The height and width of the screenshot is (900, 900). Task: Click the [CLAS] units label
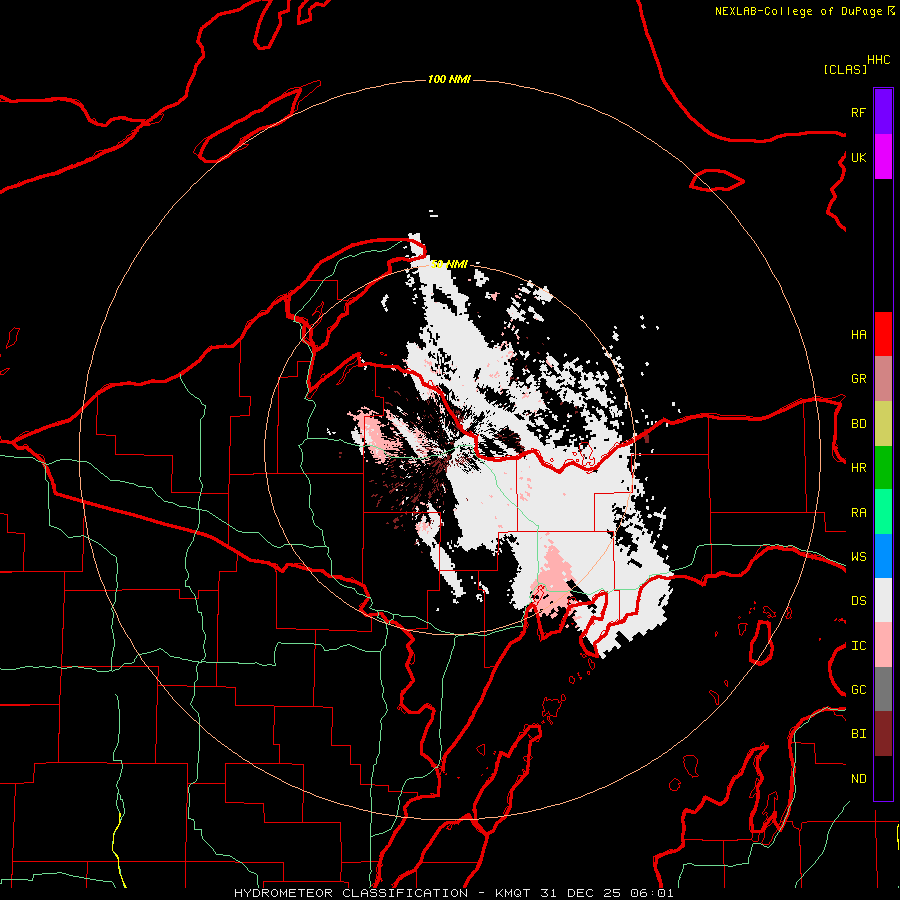pyautogui.click(x=845, y=69)
